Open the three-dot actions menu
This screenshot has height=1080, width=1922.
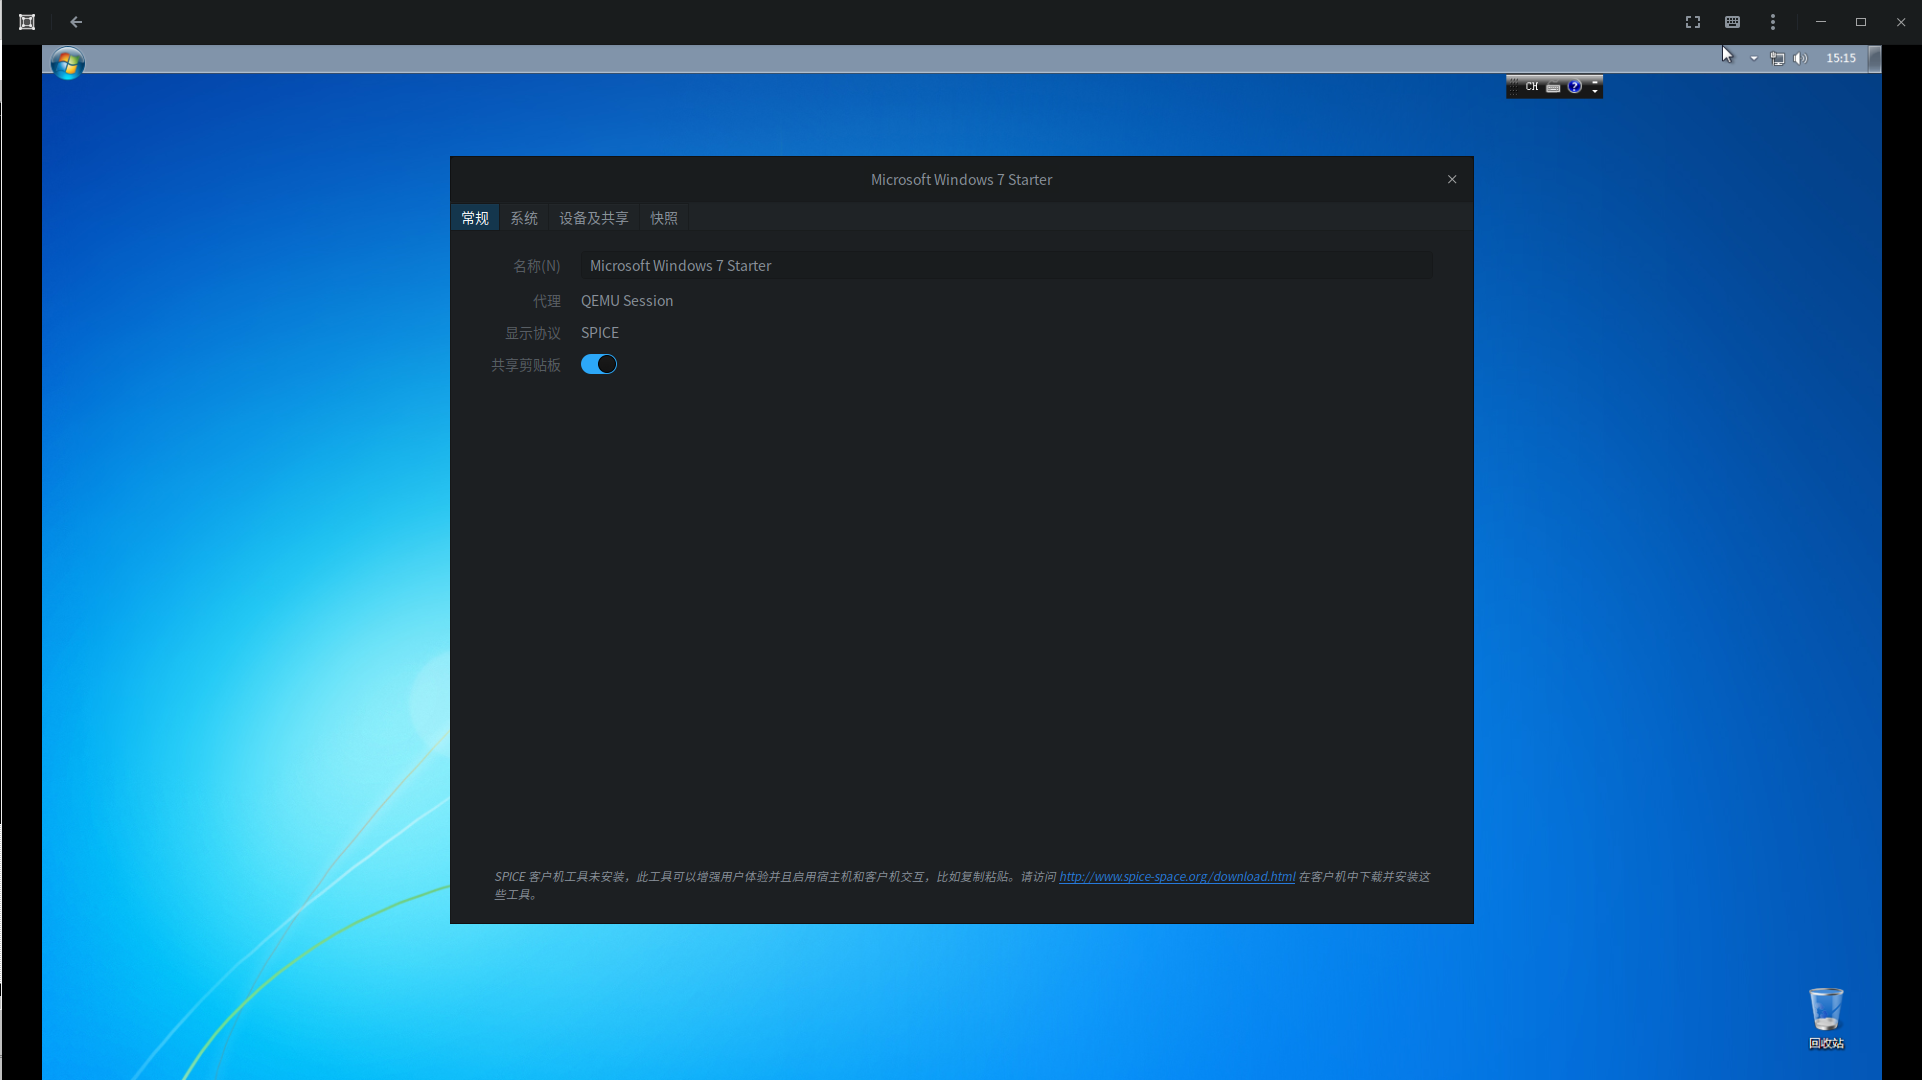[x=1773, y=22]
